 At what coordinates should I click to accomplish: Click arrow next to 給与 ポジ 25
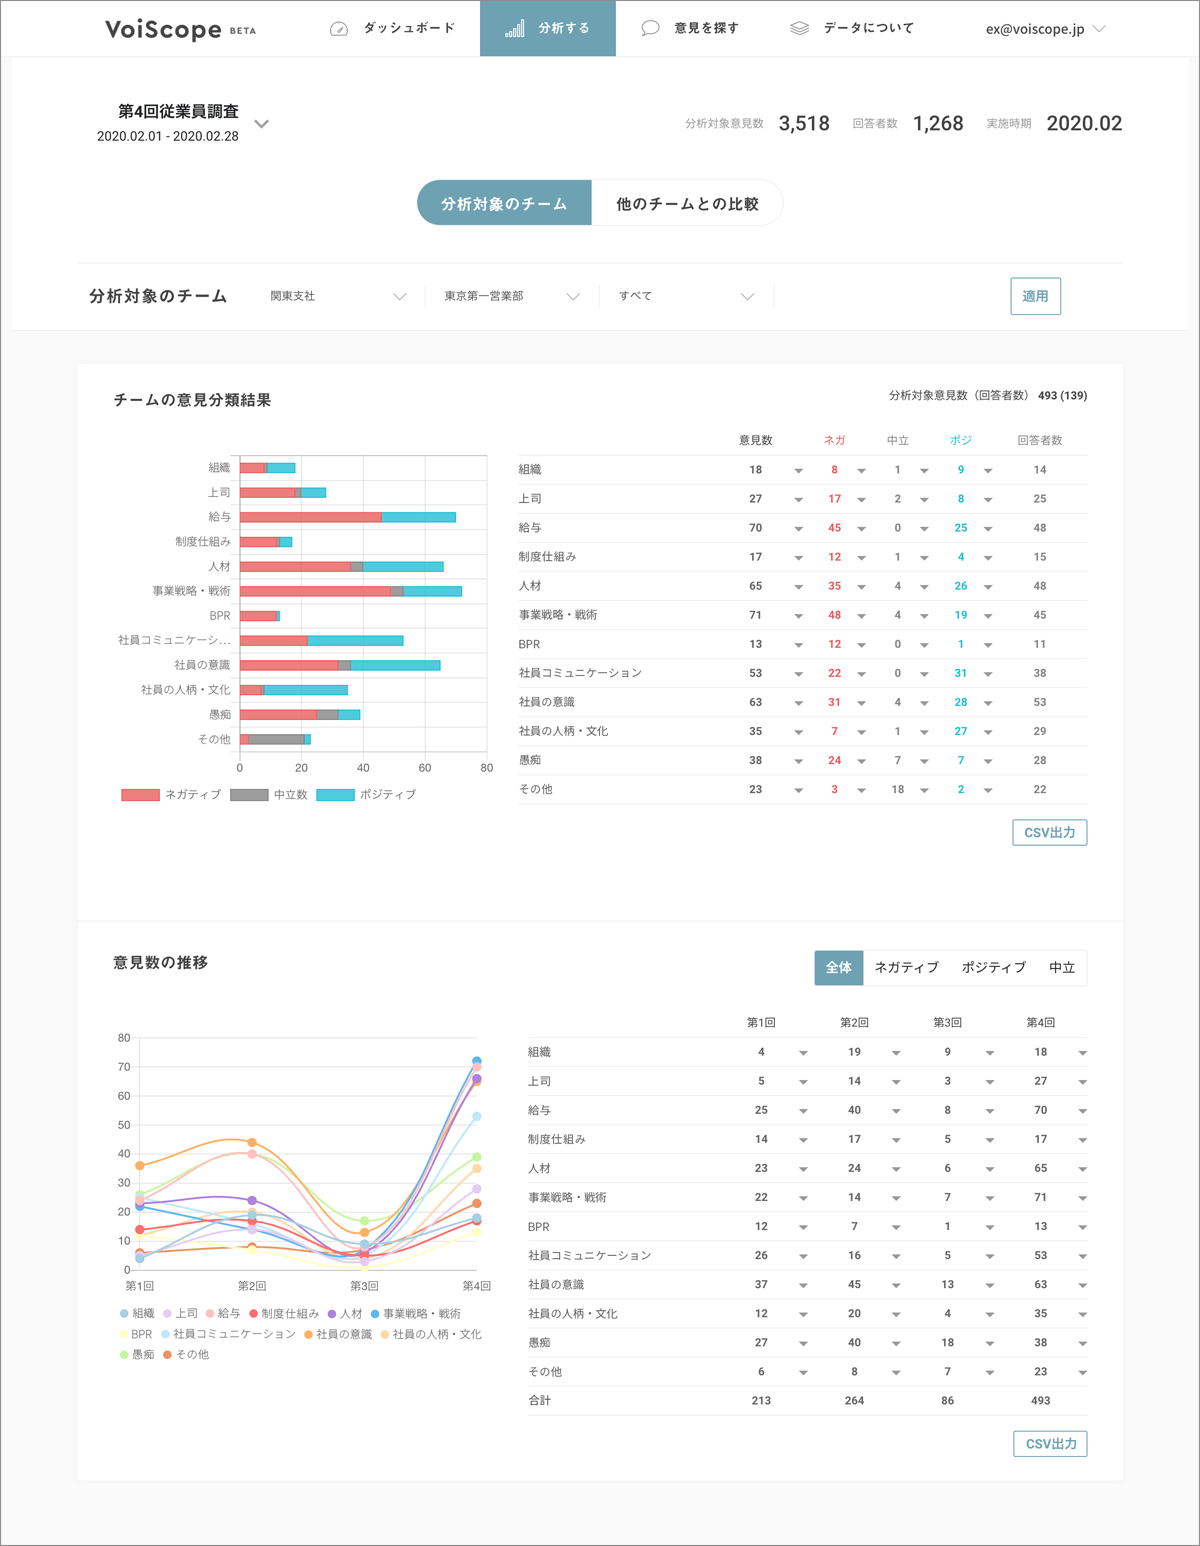(x=988, y=529)
